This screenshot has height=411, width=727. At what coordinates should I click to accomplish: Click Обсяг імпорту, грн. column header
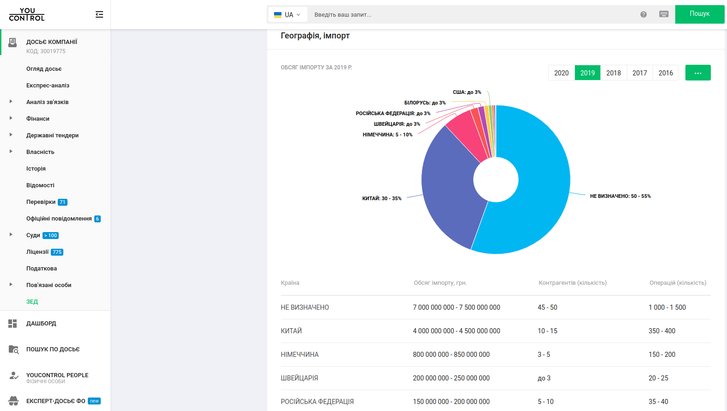pos(440,283)
